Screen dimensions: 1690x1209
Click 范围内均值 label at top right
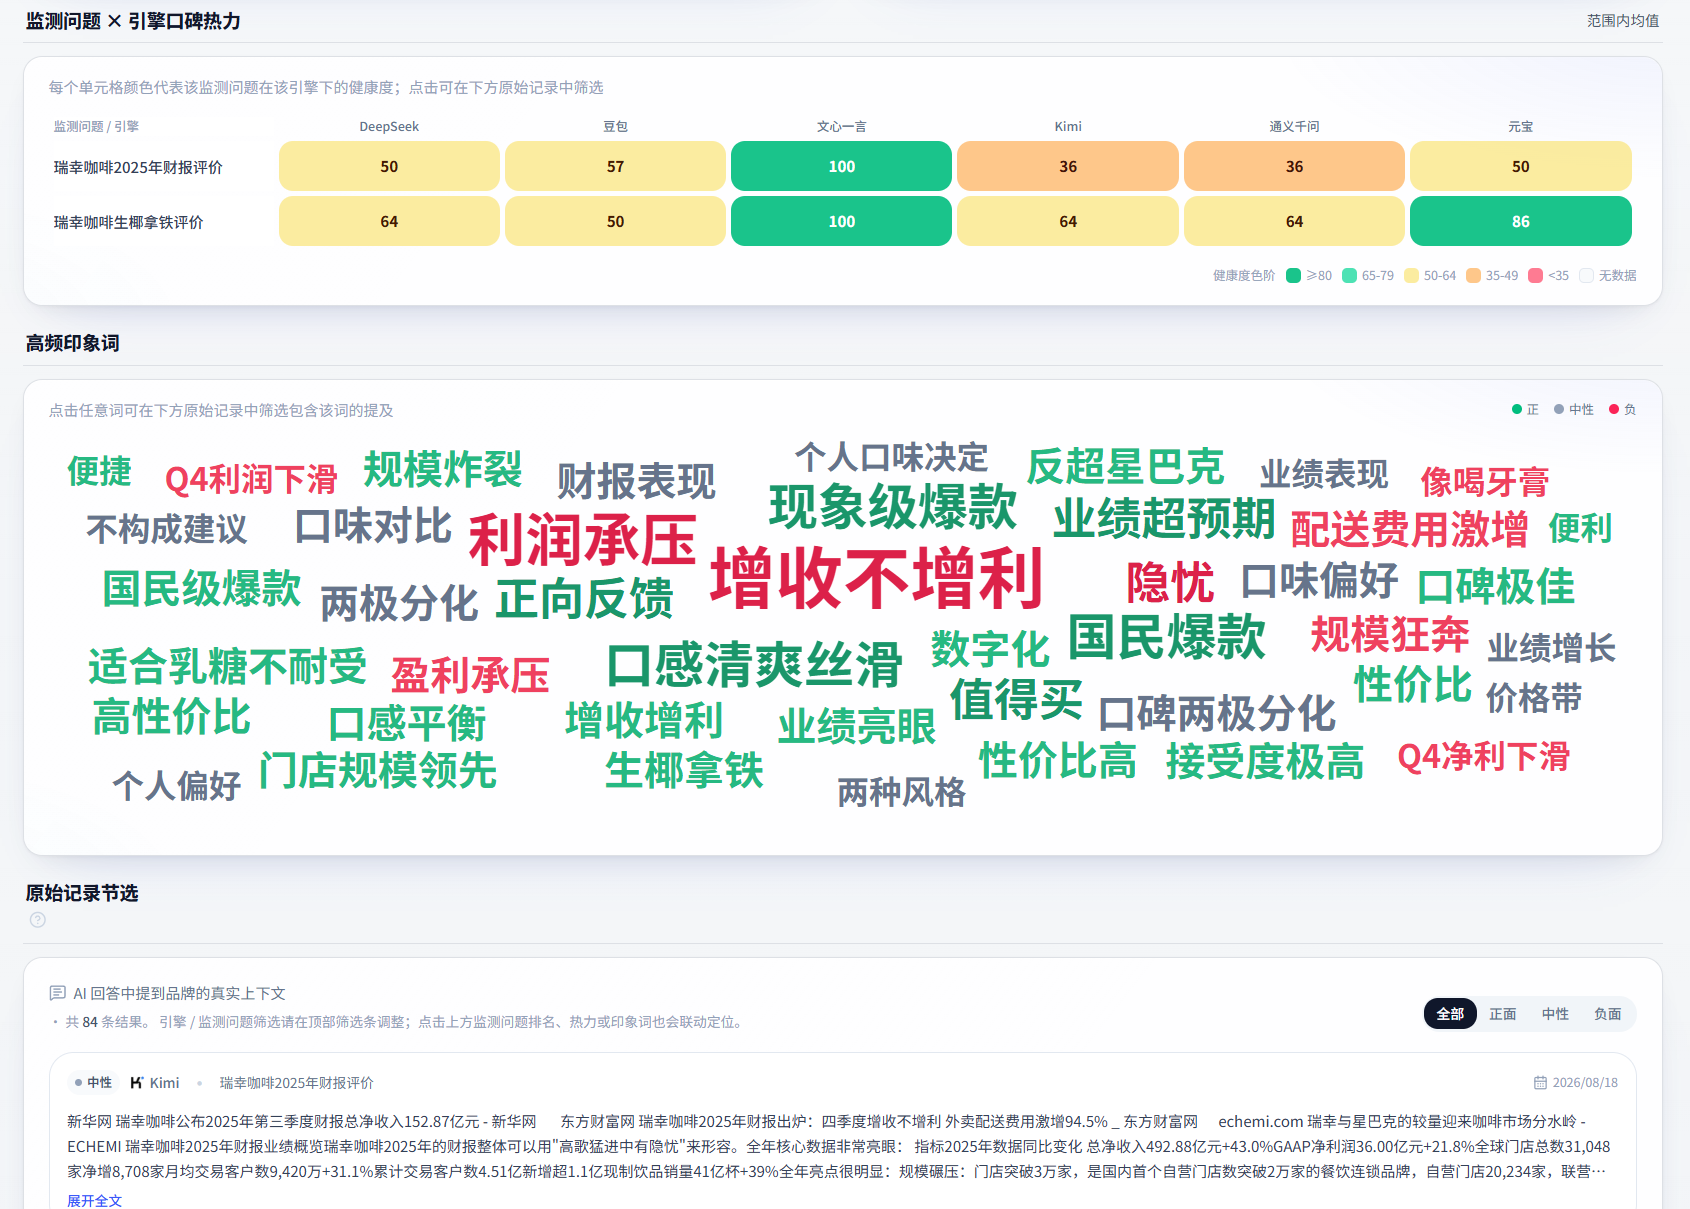click(1623, 21)
